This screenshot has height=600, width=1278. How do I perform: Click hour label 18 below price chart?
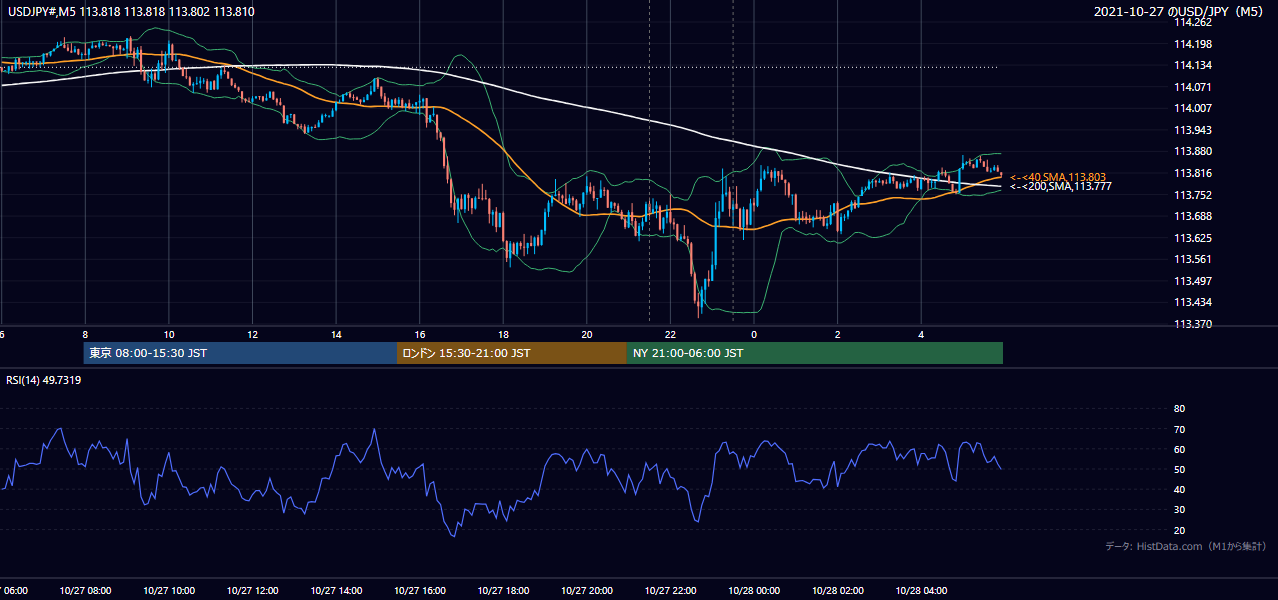503,335
